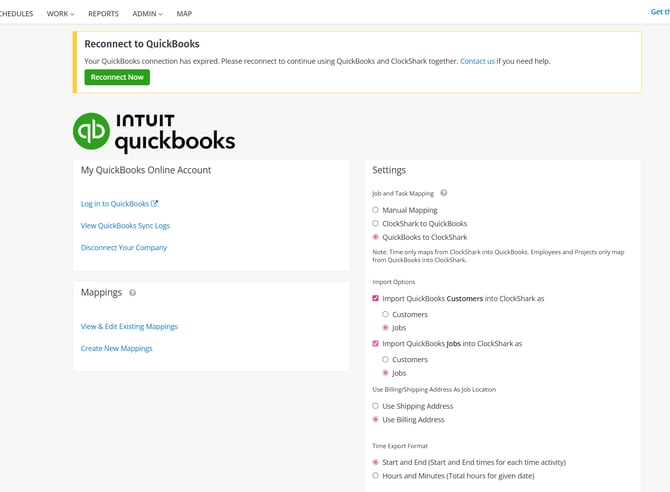This screenshot has width=670, height=492.
Task: Click the link in the top right corner
Action: point(660,12)
